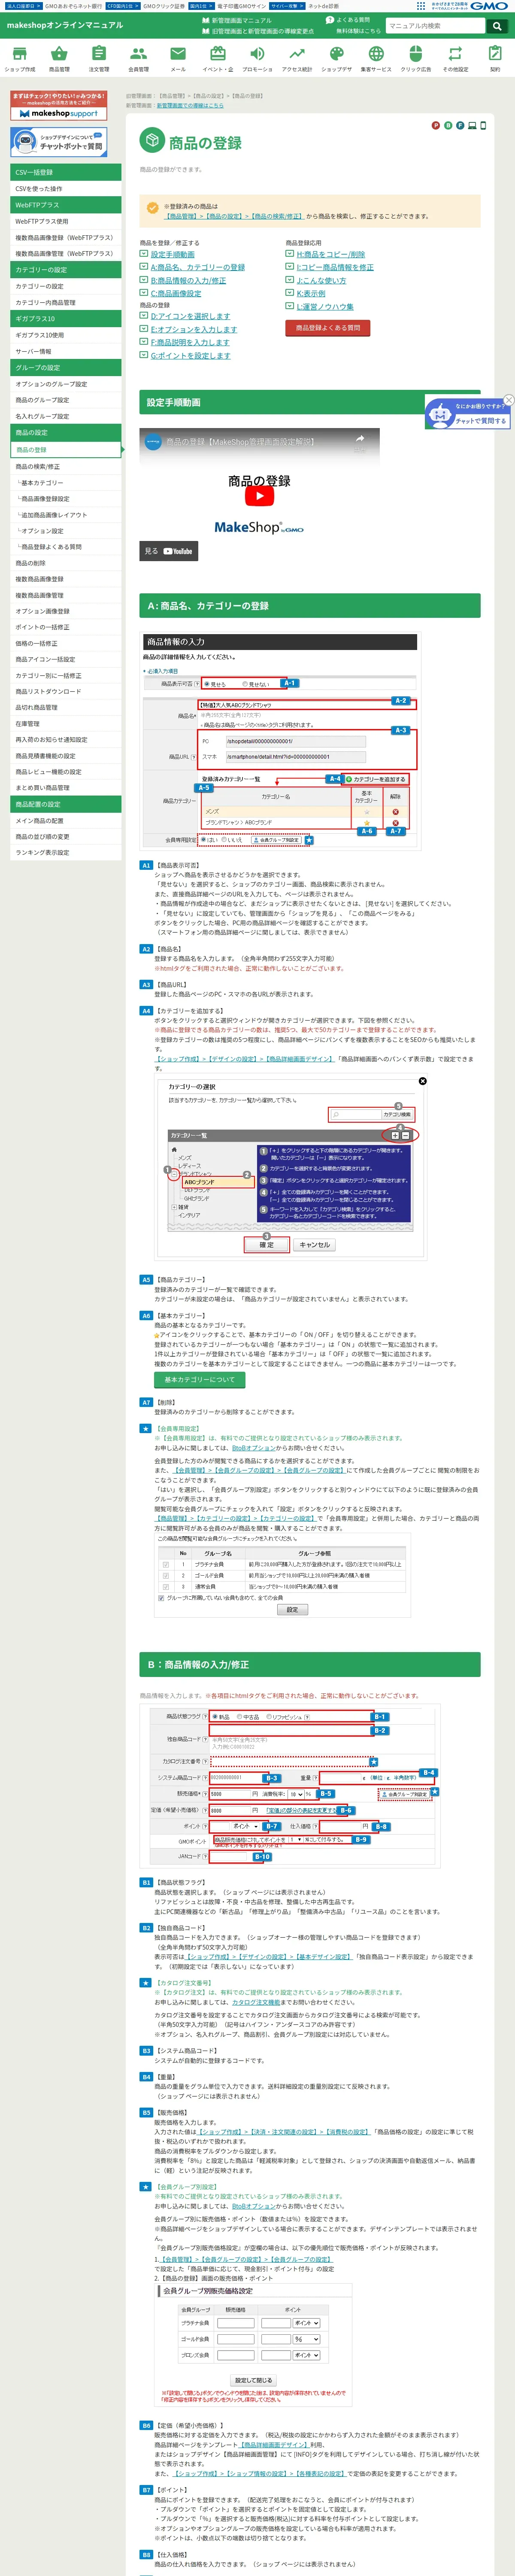Open the 消費税率 dropdown

296,1794
